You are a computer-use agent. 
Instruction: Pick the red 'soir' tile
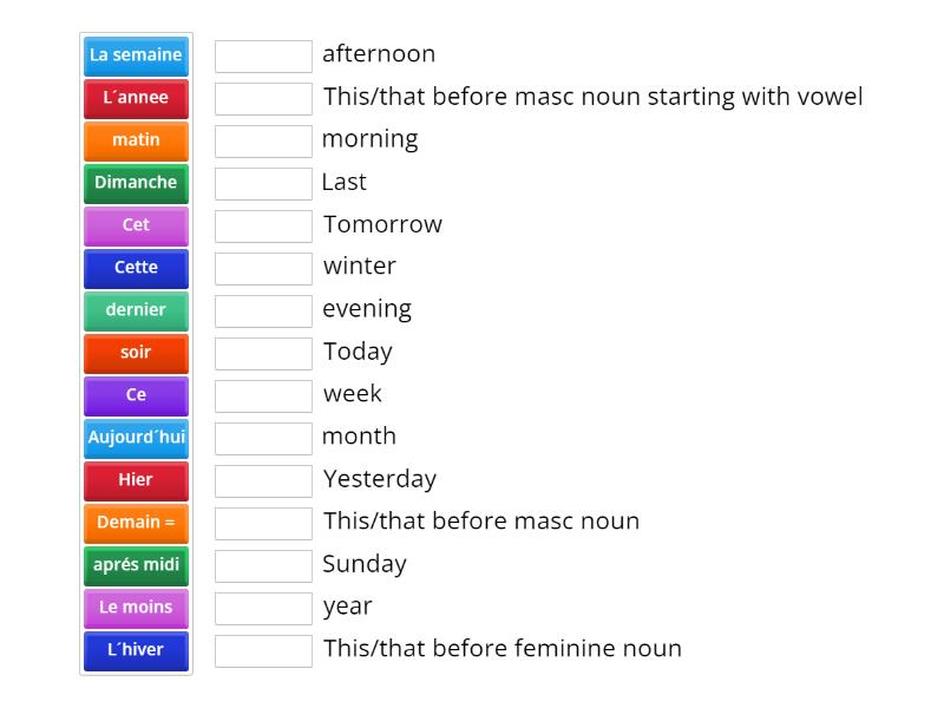(136, 353)
